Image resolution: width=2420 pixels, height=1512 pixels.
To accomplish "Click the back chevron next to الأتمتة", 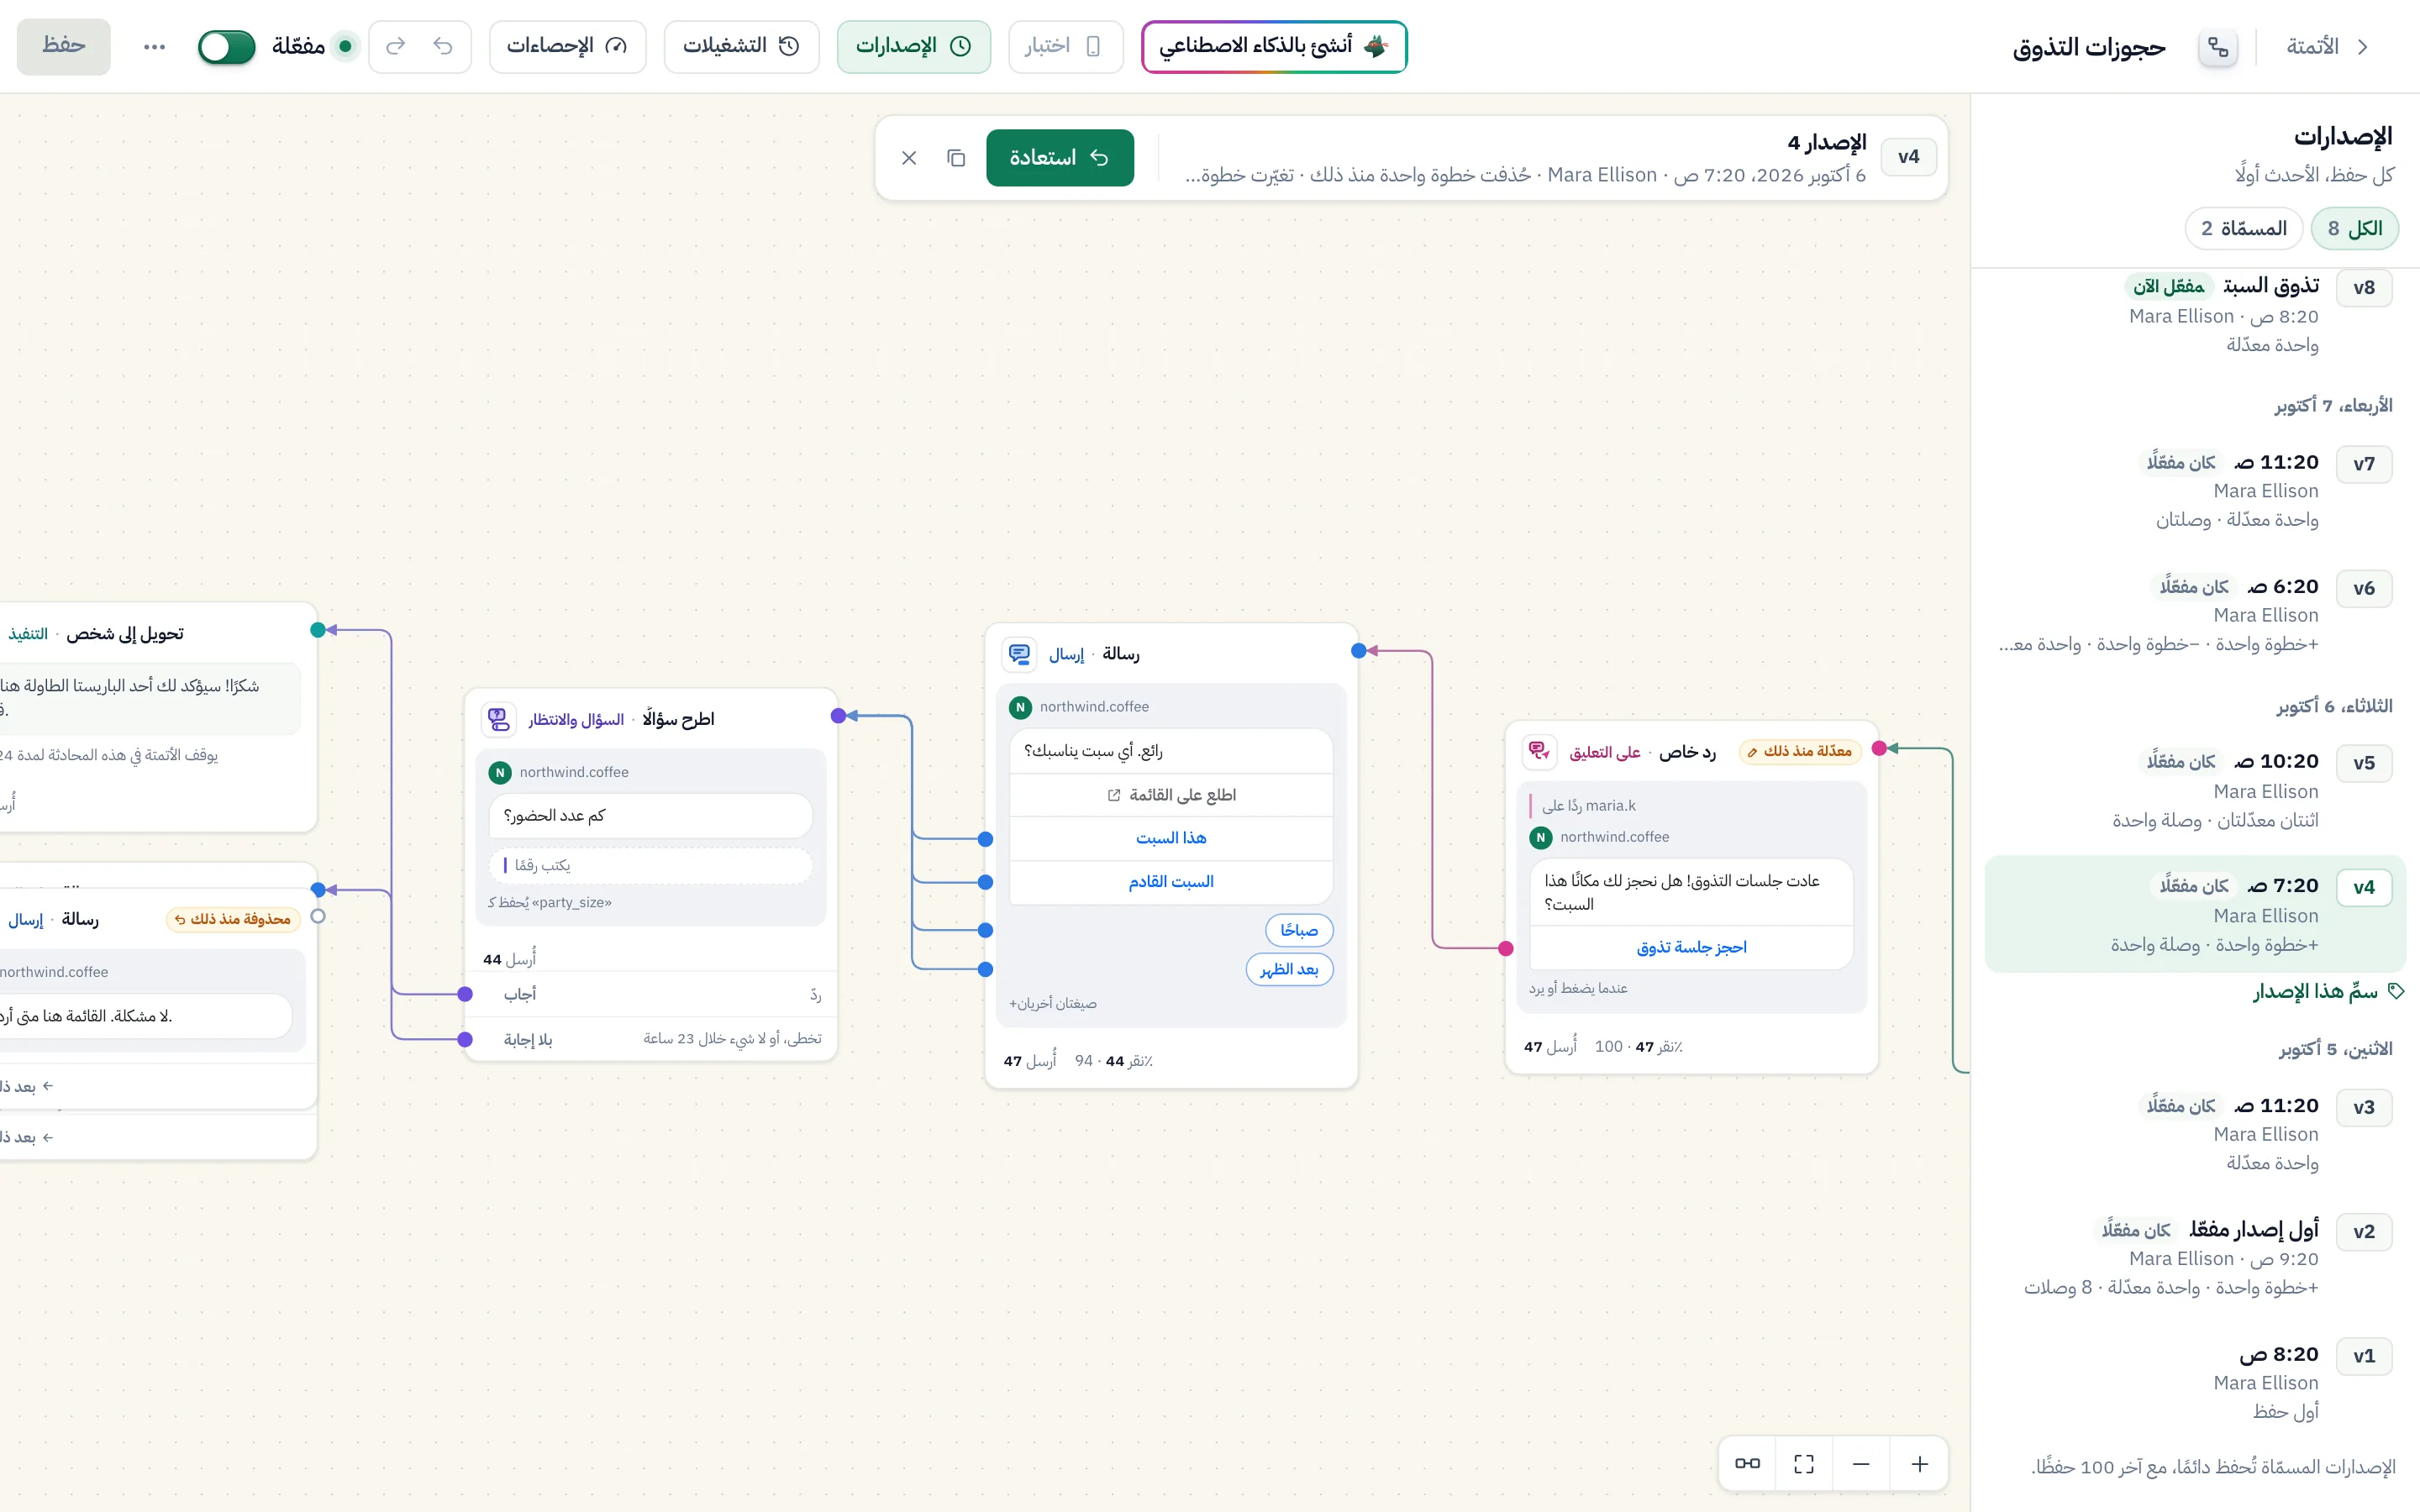I will [2363, 46].
